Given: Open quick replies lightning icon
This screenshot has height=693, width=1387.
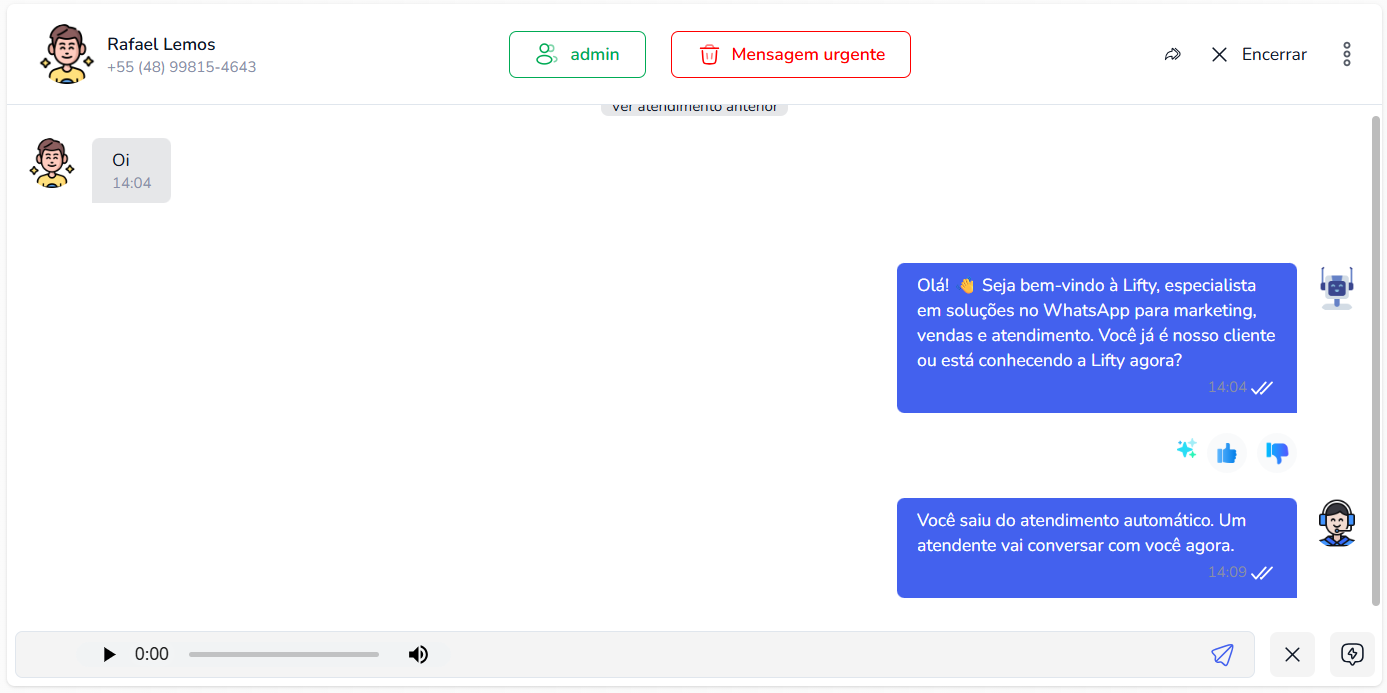Looking at the screenshot, I should (x=1352, y=655).
